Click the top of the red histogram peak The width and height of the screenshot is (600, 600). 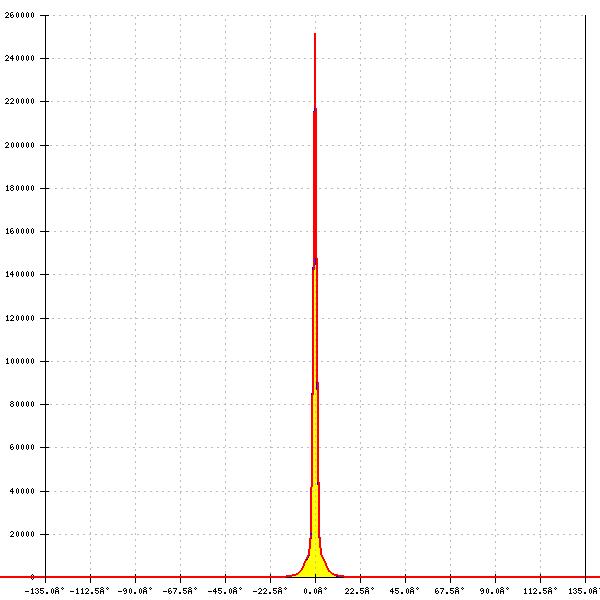315,35
